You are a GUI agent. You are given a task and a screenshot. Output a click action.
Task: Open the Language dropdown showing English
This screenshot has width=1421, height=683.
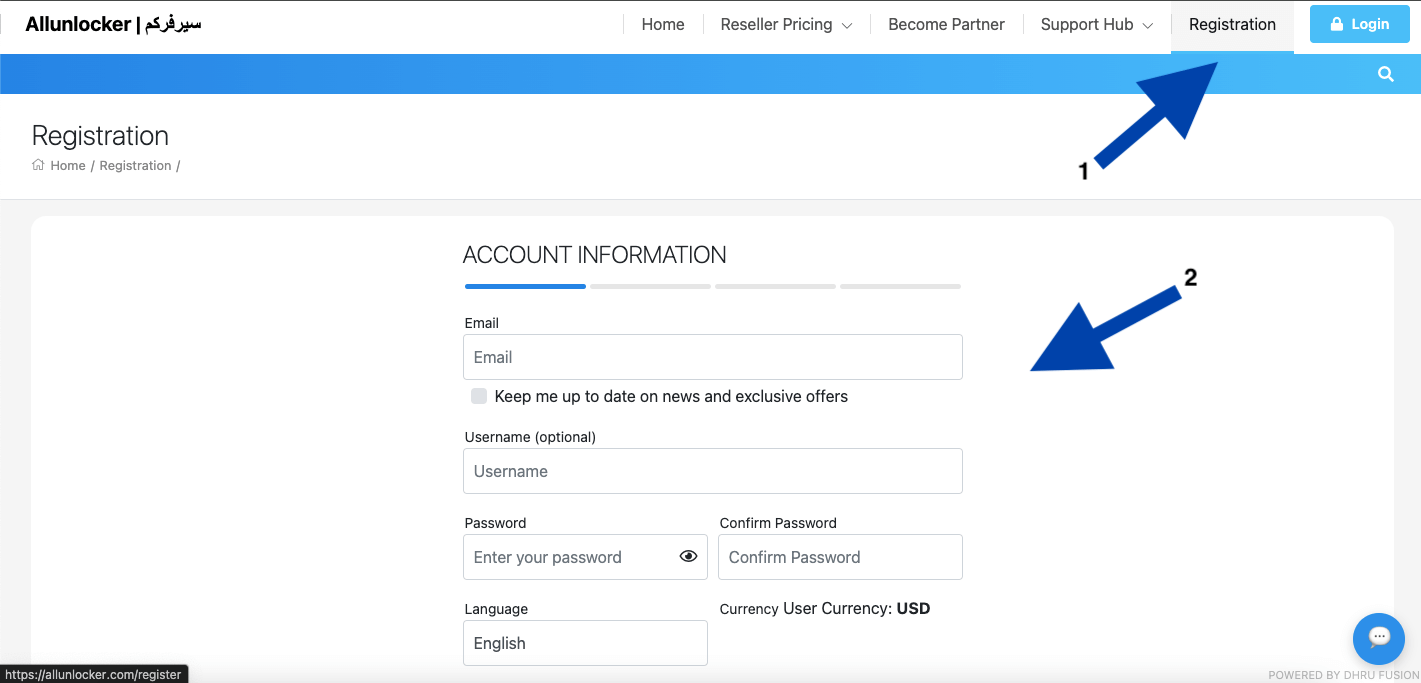tap(585, 643)
